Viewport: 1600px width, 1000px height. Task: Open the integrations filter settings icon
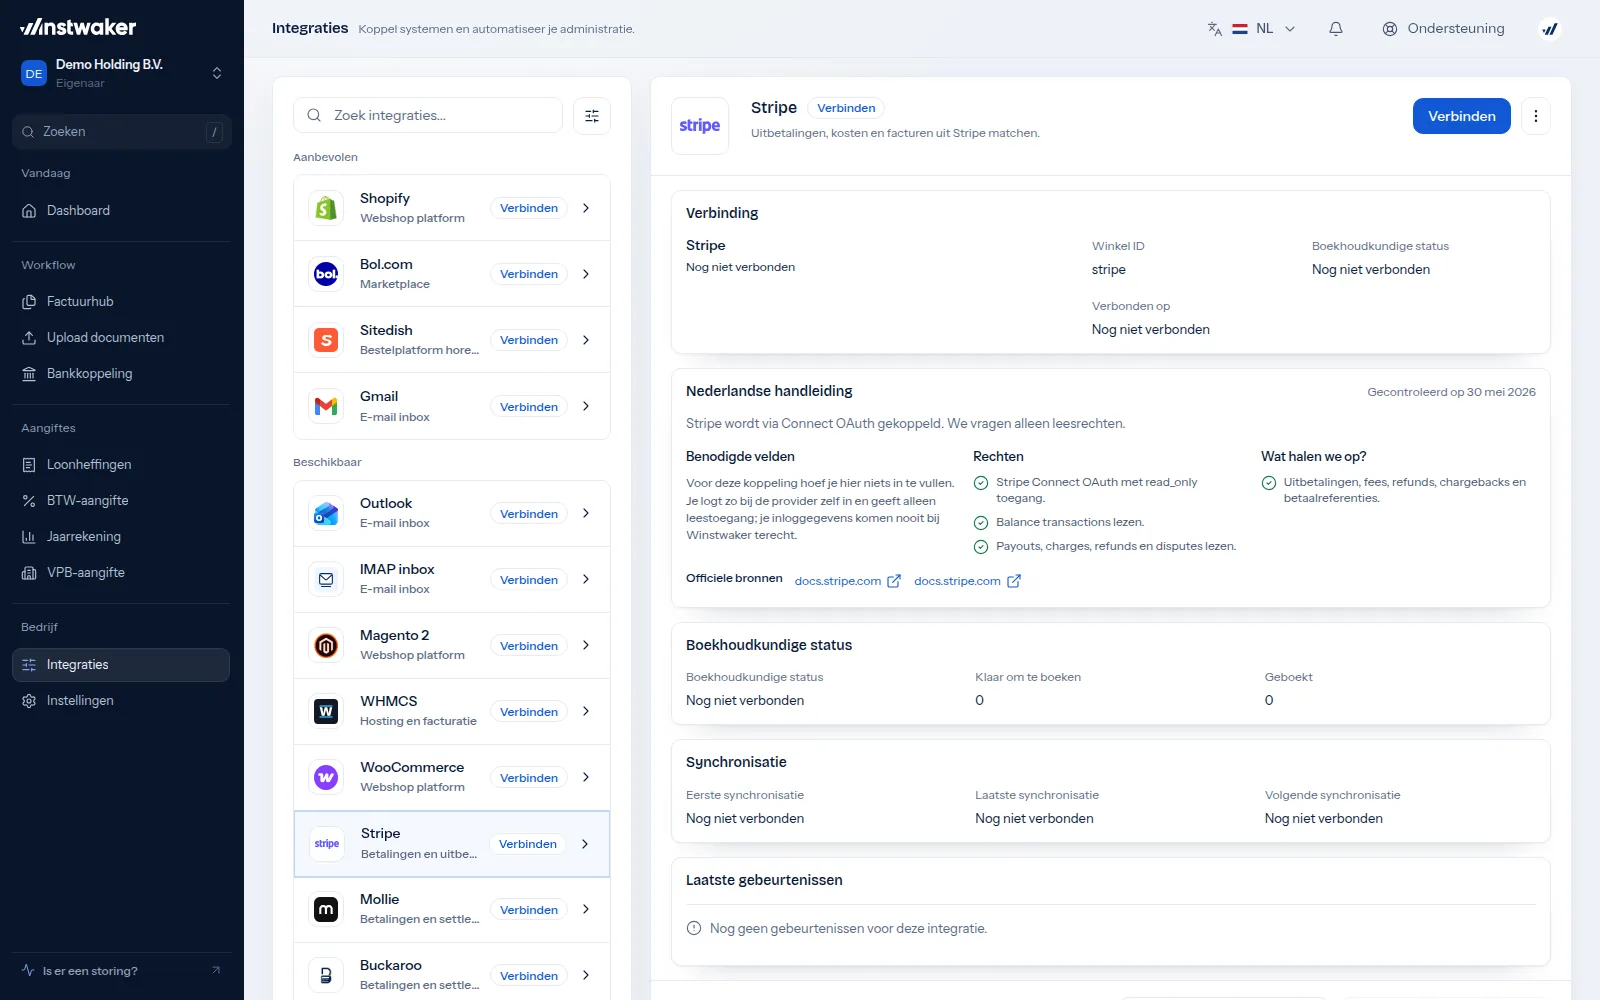coord(592,116)
